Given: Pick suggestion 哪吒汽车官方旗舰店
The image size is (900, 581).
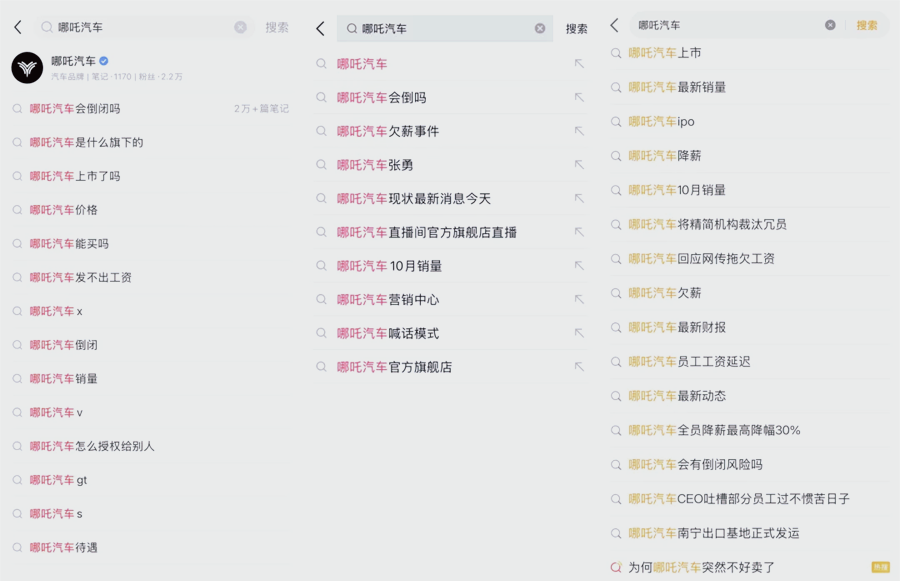Looking at the screenshot, I should [394, 367].
